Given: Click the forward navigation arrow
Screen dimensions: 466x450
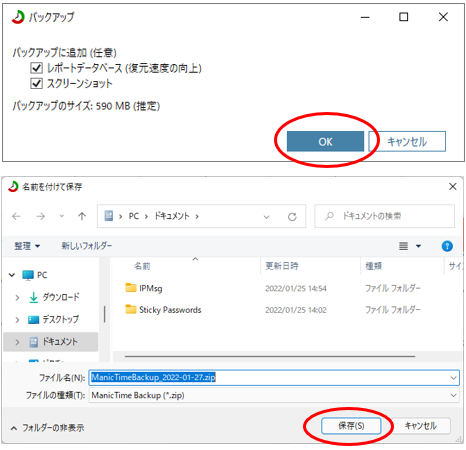Looking at the screenshot, I should [41, 216].
